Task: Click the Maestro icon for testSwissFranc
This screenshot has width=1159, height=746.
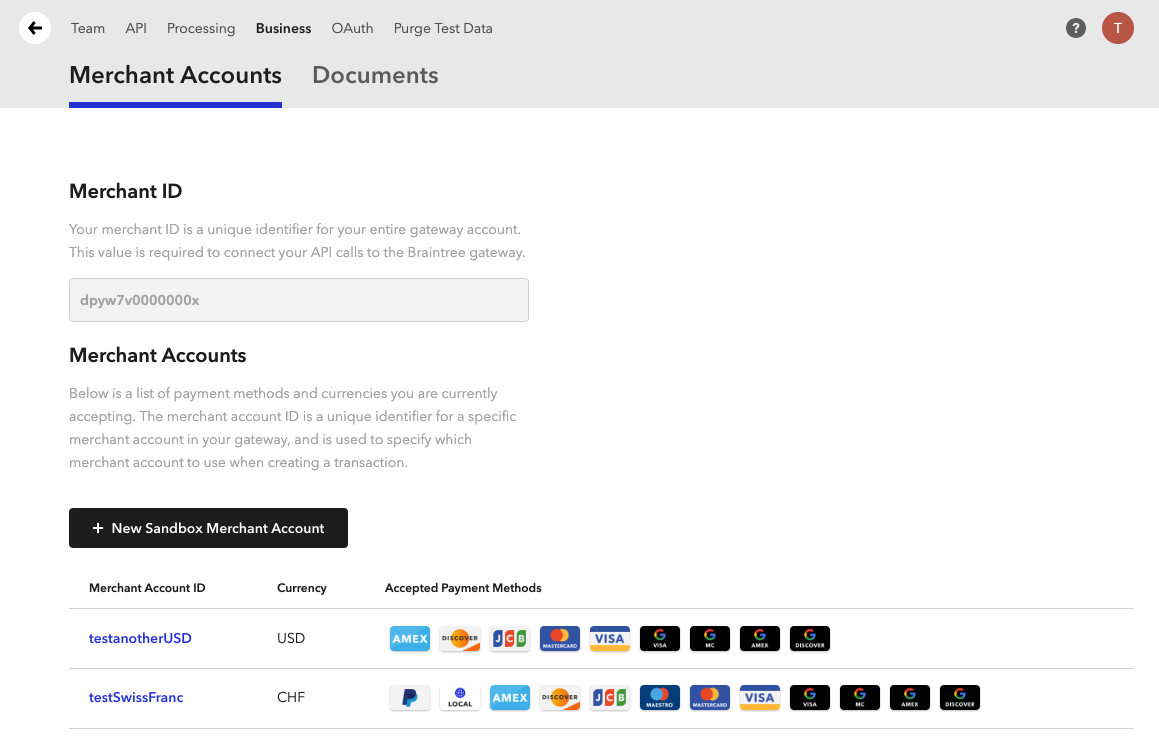Action: click(659, 697)
